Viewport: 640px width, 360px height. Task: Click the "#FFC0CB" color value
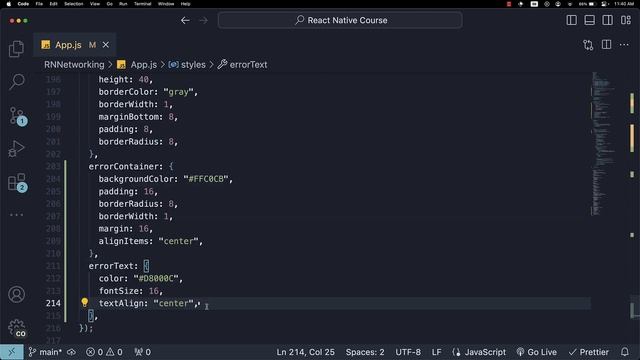(206, 179)
